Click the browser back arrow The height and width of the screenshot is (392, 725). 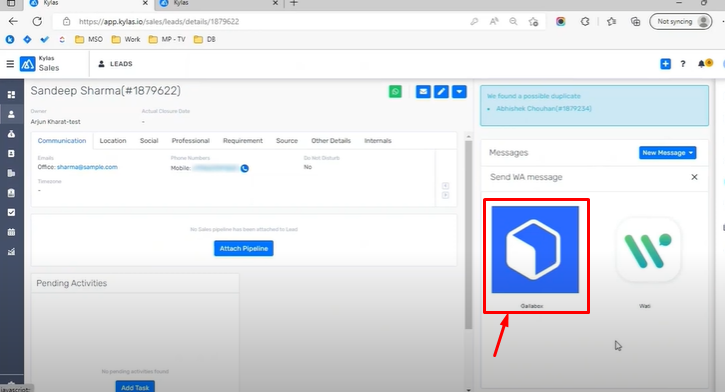[x=13, y=21]
